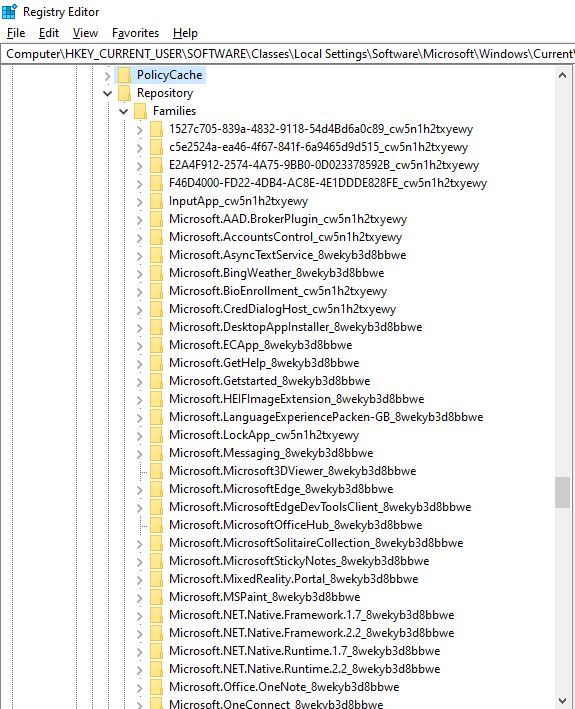Expand the Microsoft.LockApp key chevron
Image resolution: width=575 pixels, height=709 pixels.
(x=140, y=436)
